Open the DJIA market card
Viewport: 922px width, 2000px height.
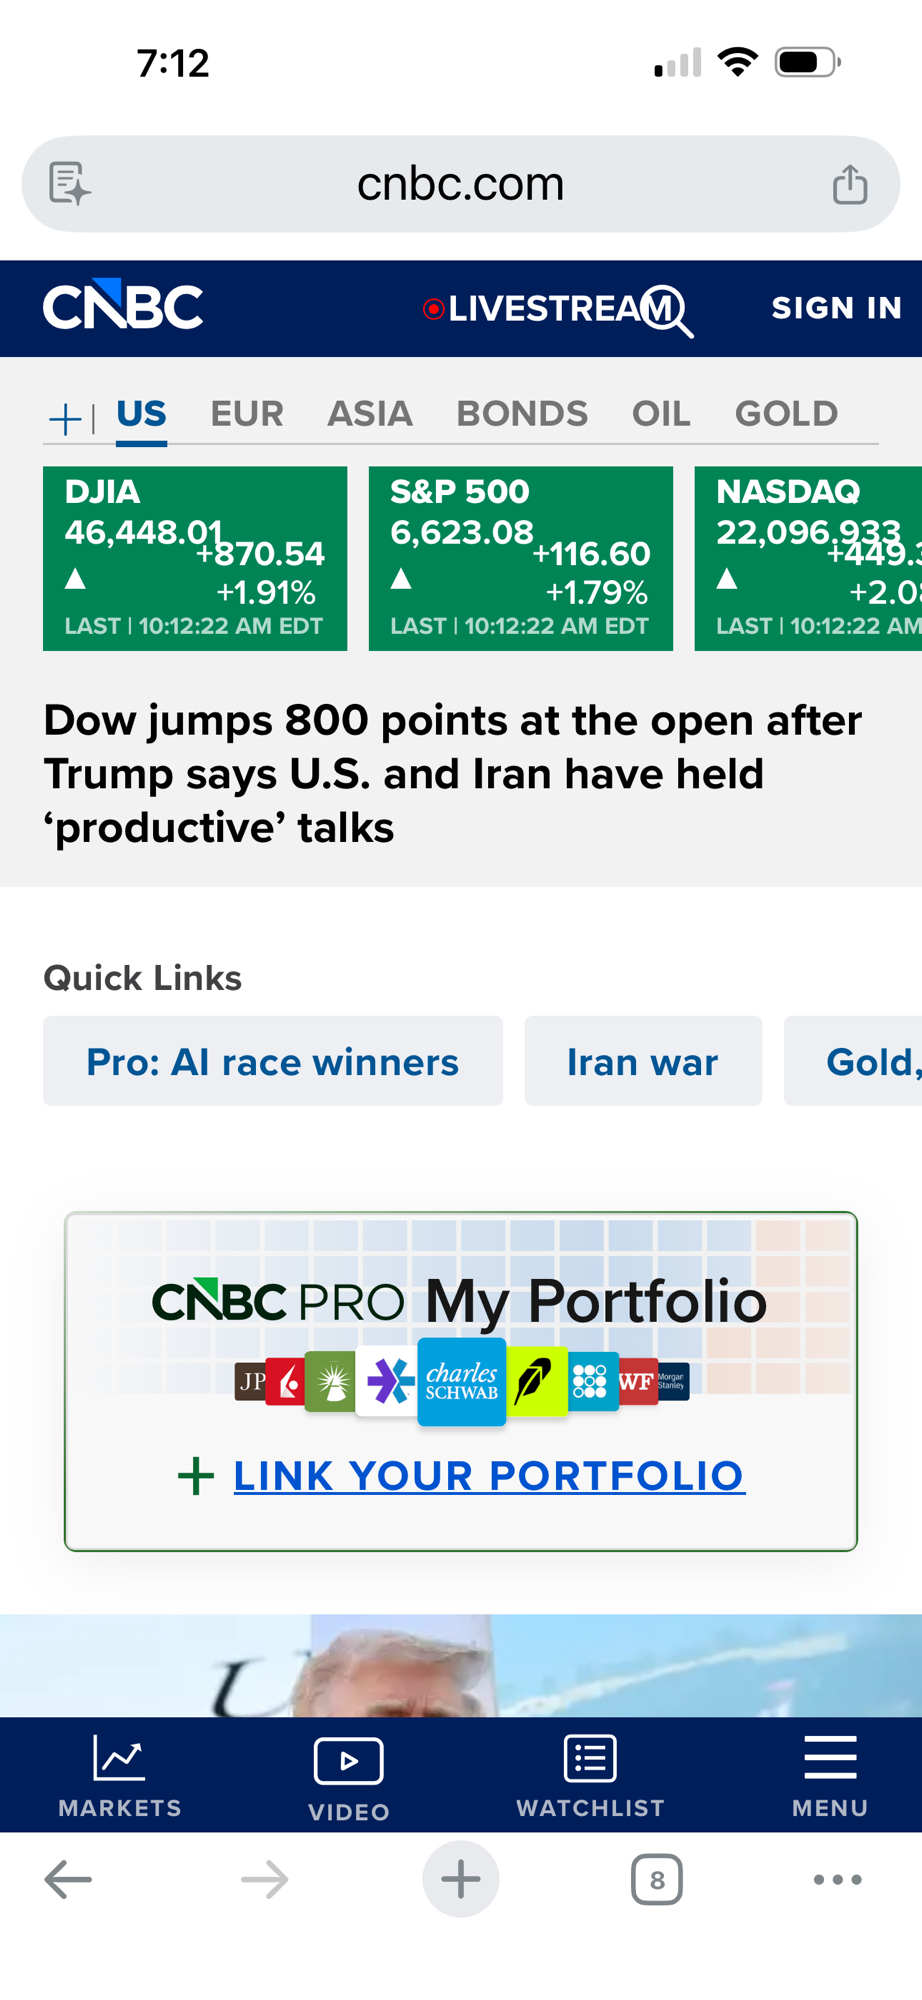(195, 558)
